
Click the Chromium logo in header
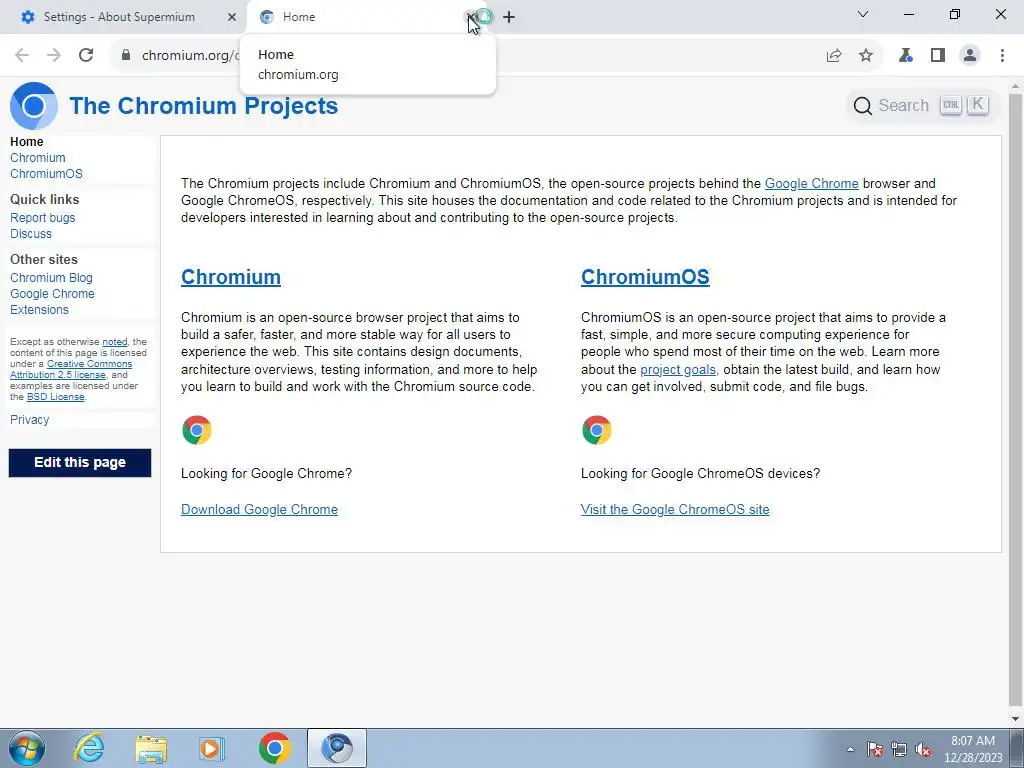coord(34,106)
